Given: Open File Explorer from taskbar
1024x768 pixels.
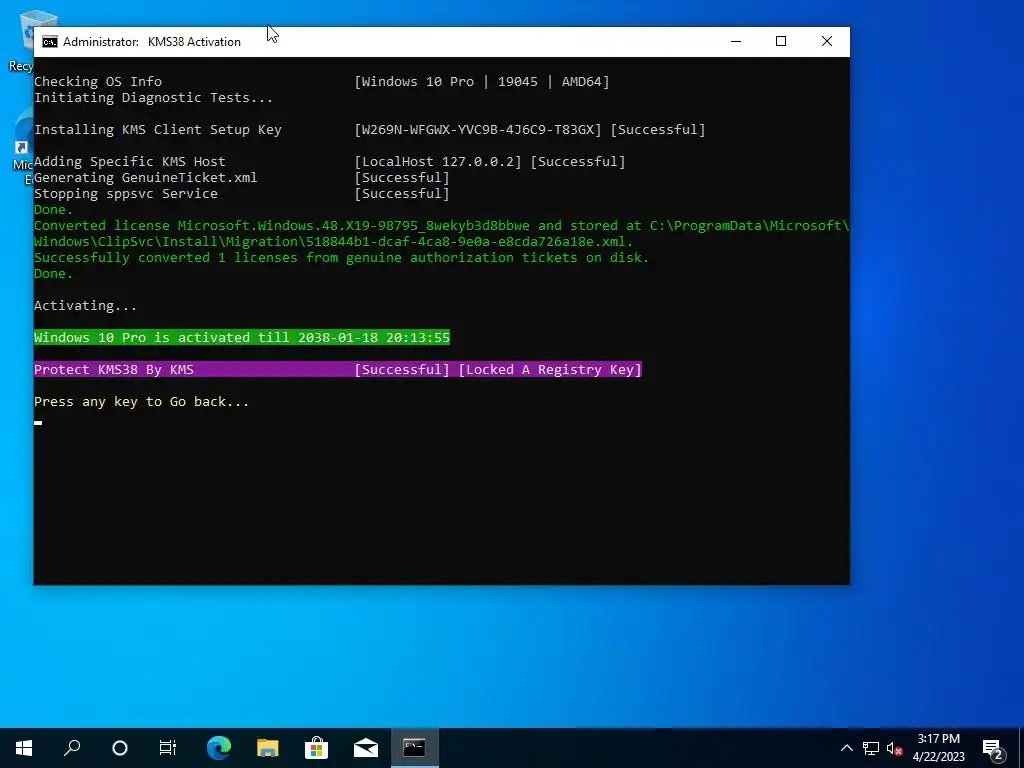Looking at the screenshot, I should (268, 748).
